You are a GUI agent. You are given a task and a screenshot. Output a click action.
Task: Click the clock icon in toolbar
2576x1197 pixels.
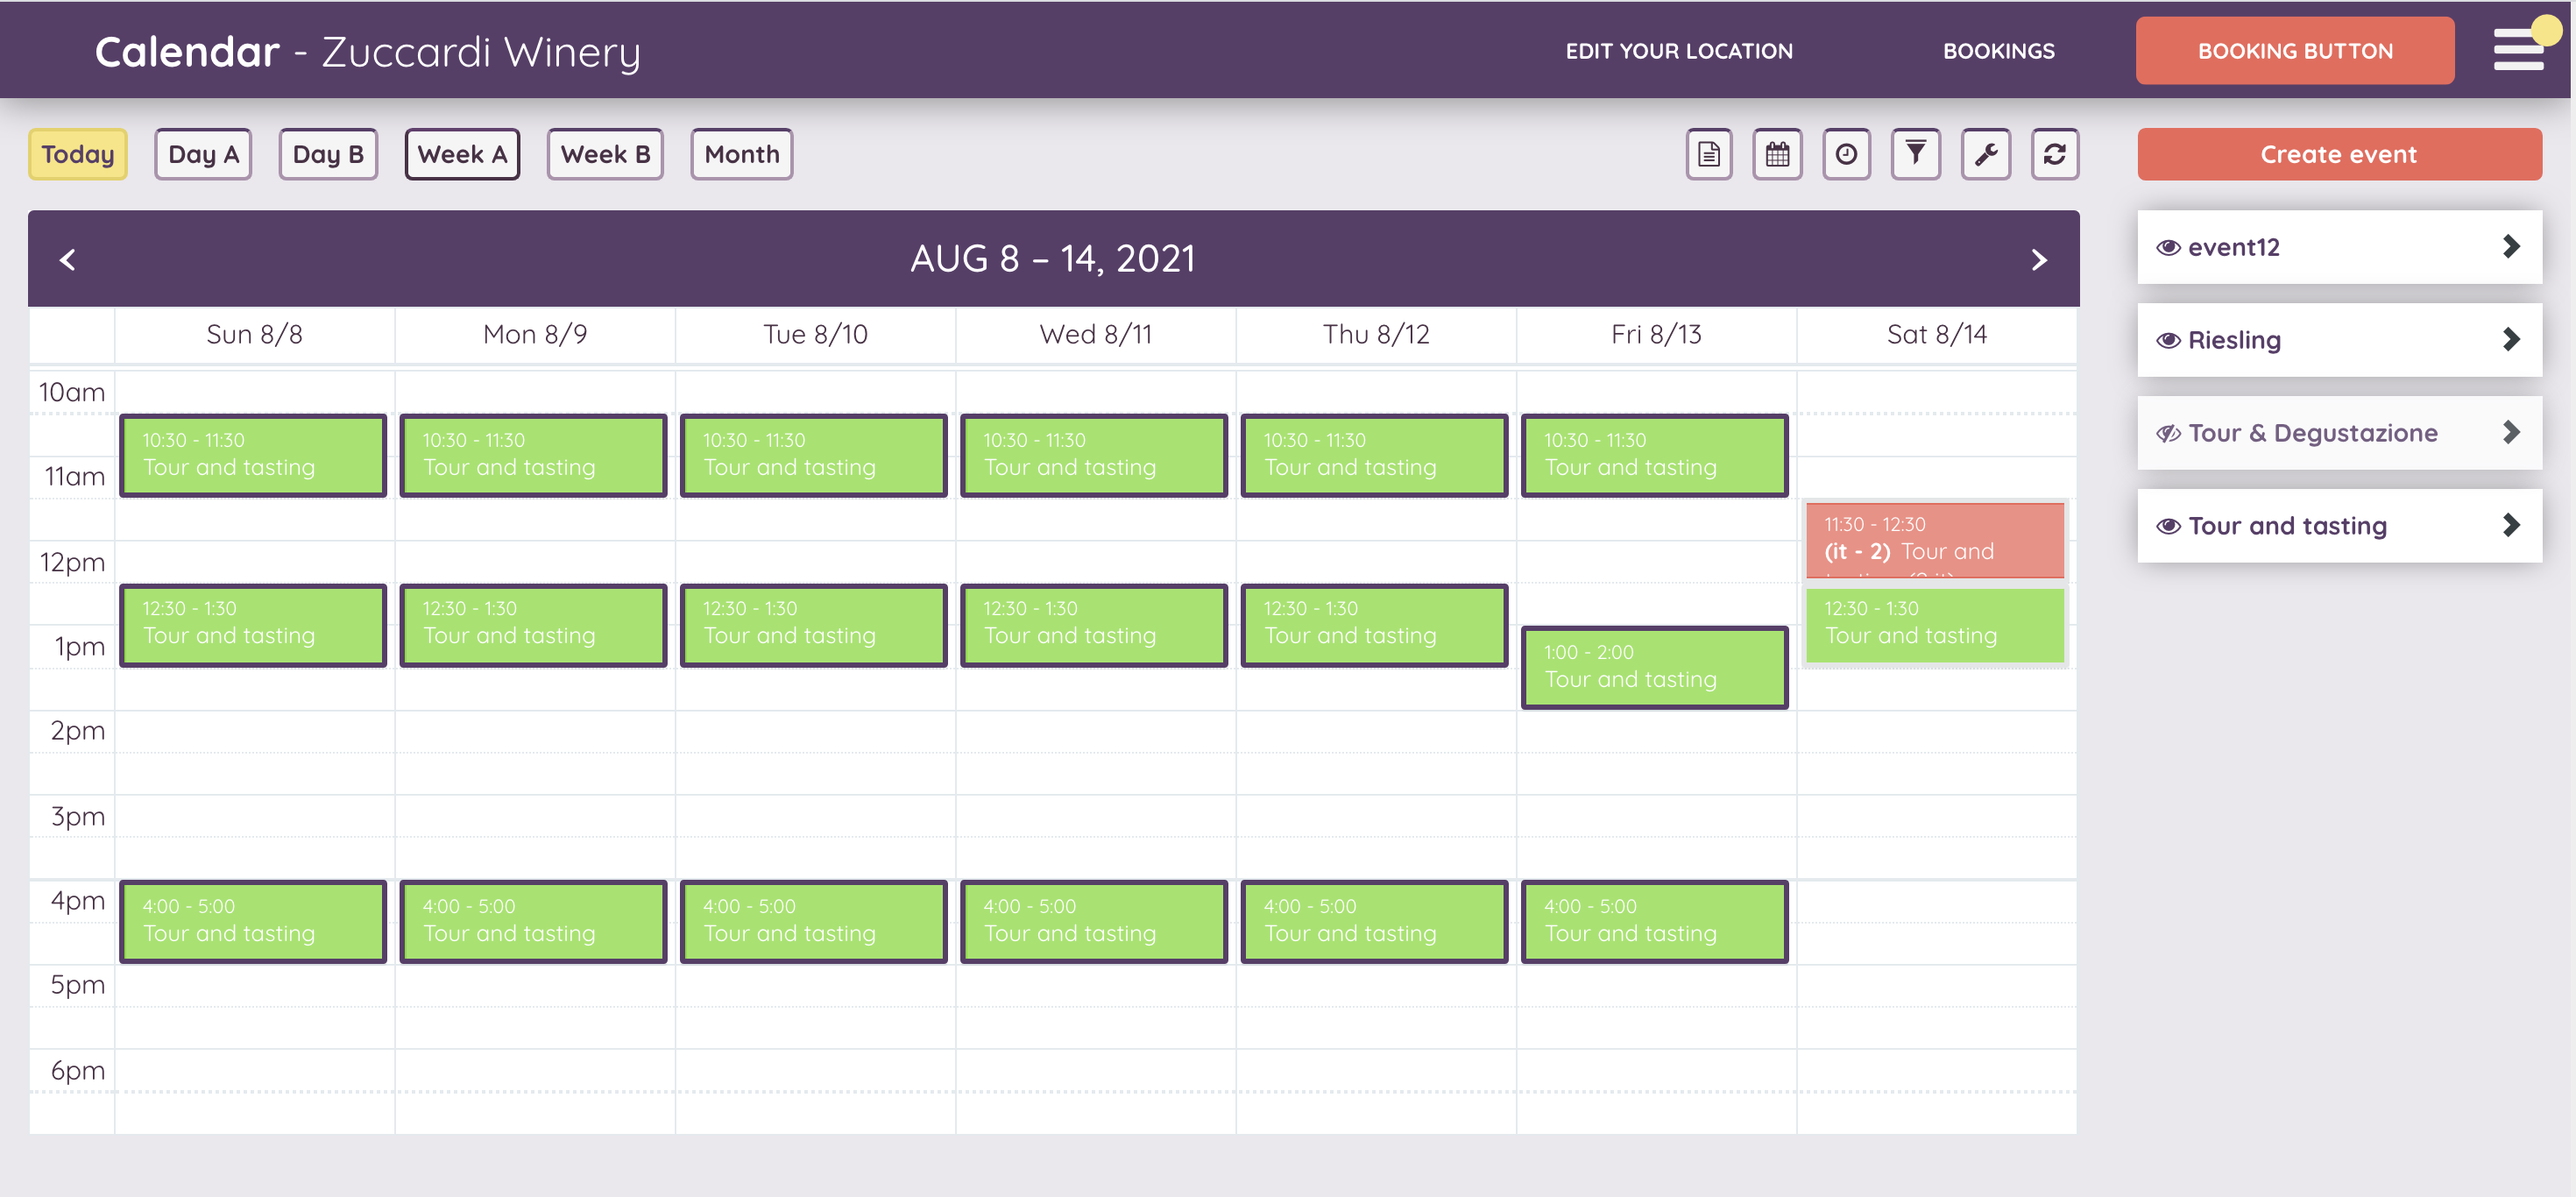pyautogui.click(x=1846, y=154)
